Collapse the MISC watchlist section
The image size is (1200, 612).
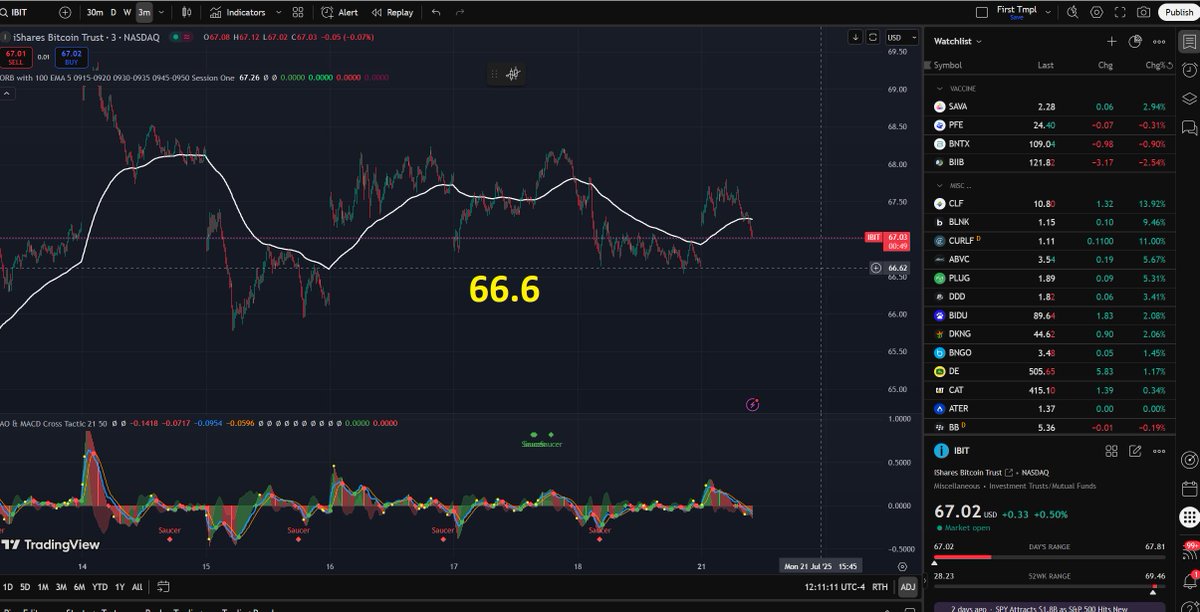point(939,185)
